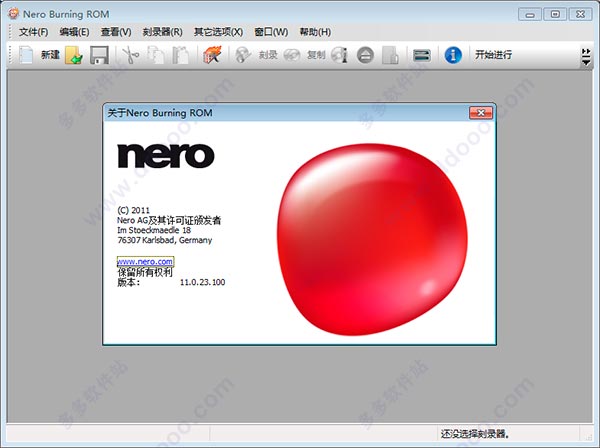600x448 pixels.
Task: Click the Nero Burning ROM app icon
Action: click(13, 14)
